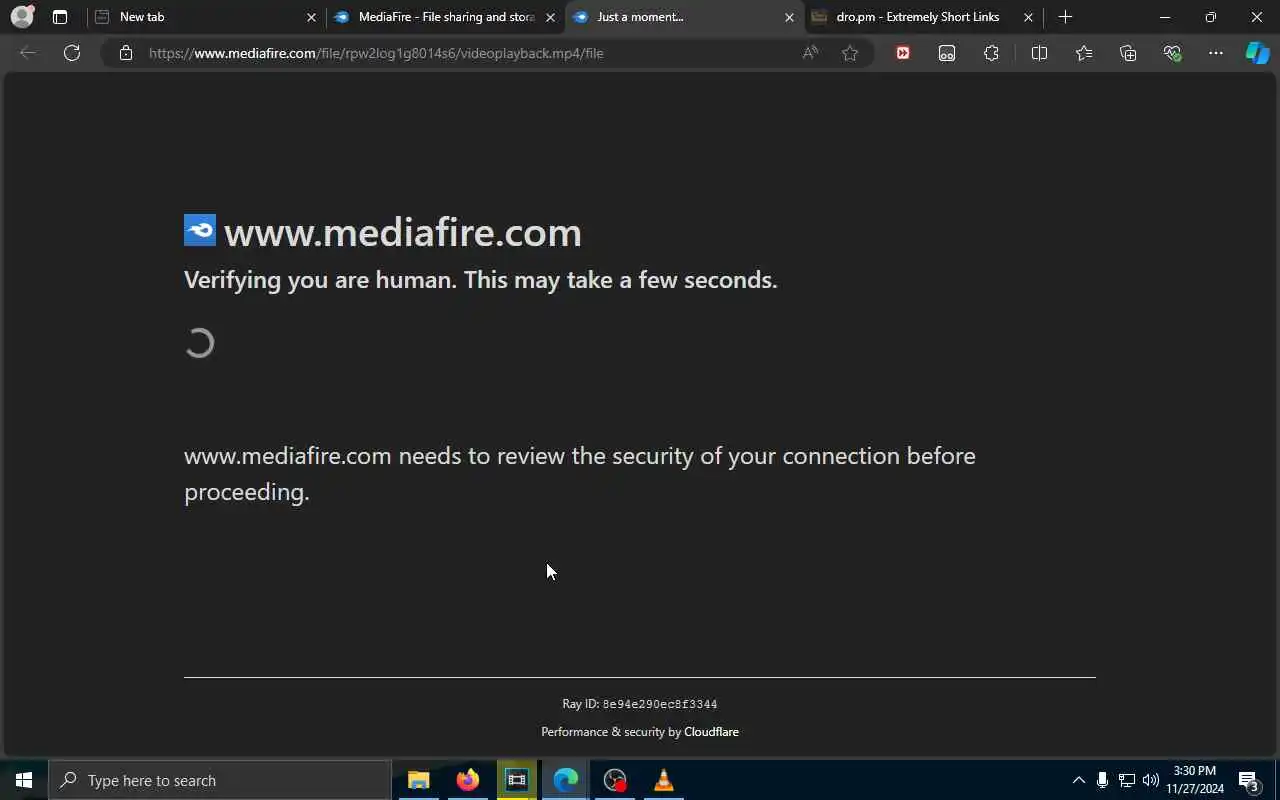Switch to Microsoft Edge taskbar icon

(565, 780)
